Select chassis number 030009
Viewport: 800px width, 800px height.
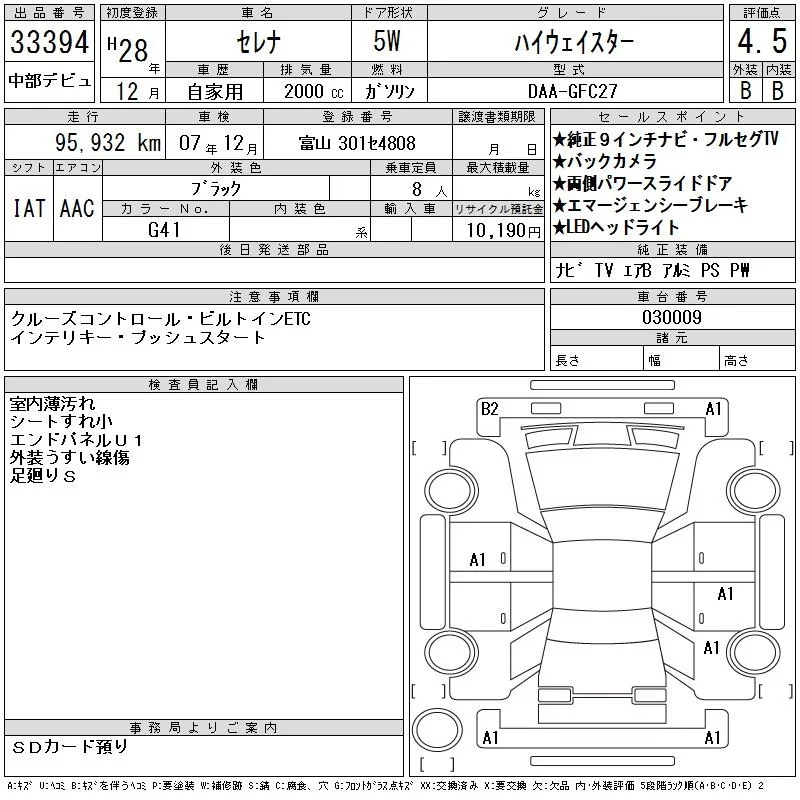tap(672, 317)
